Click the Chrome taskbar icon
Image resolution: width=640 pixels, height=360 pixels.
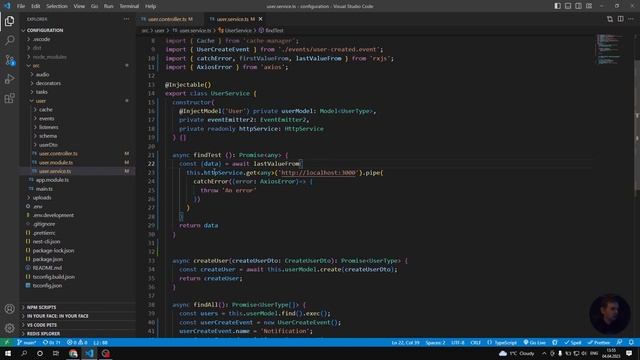pyautogui.click(x=73, y=353)
